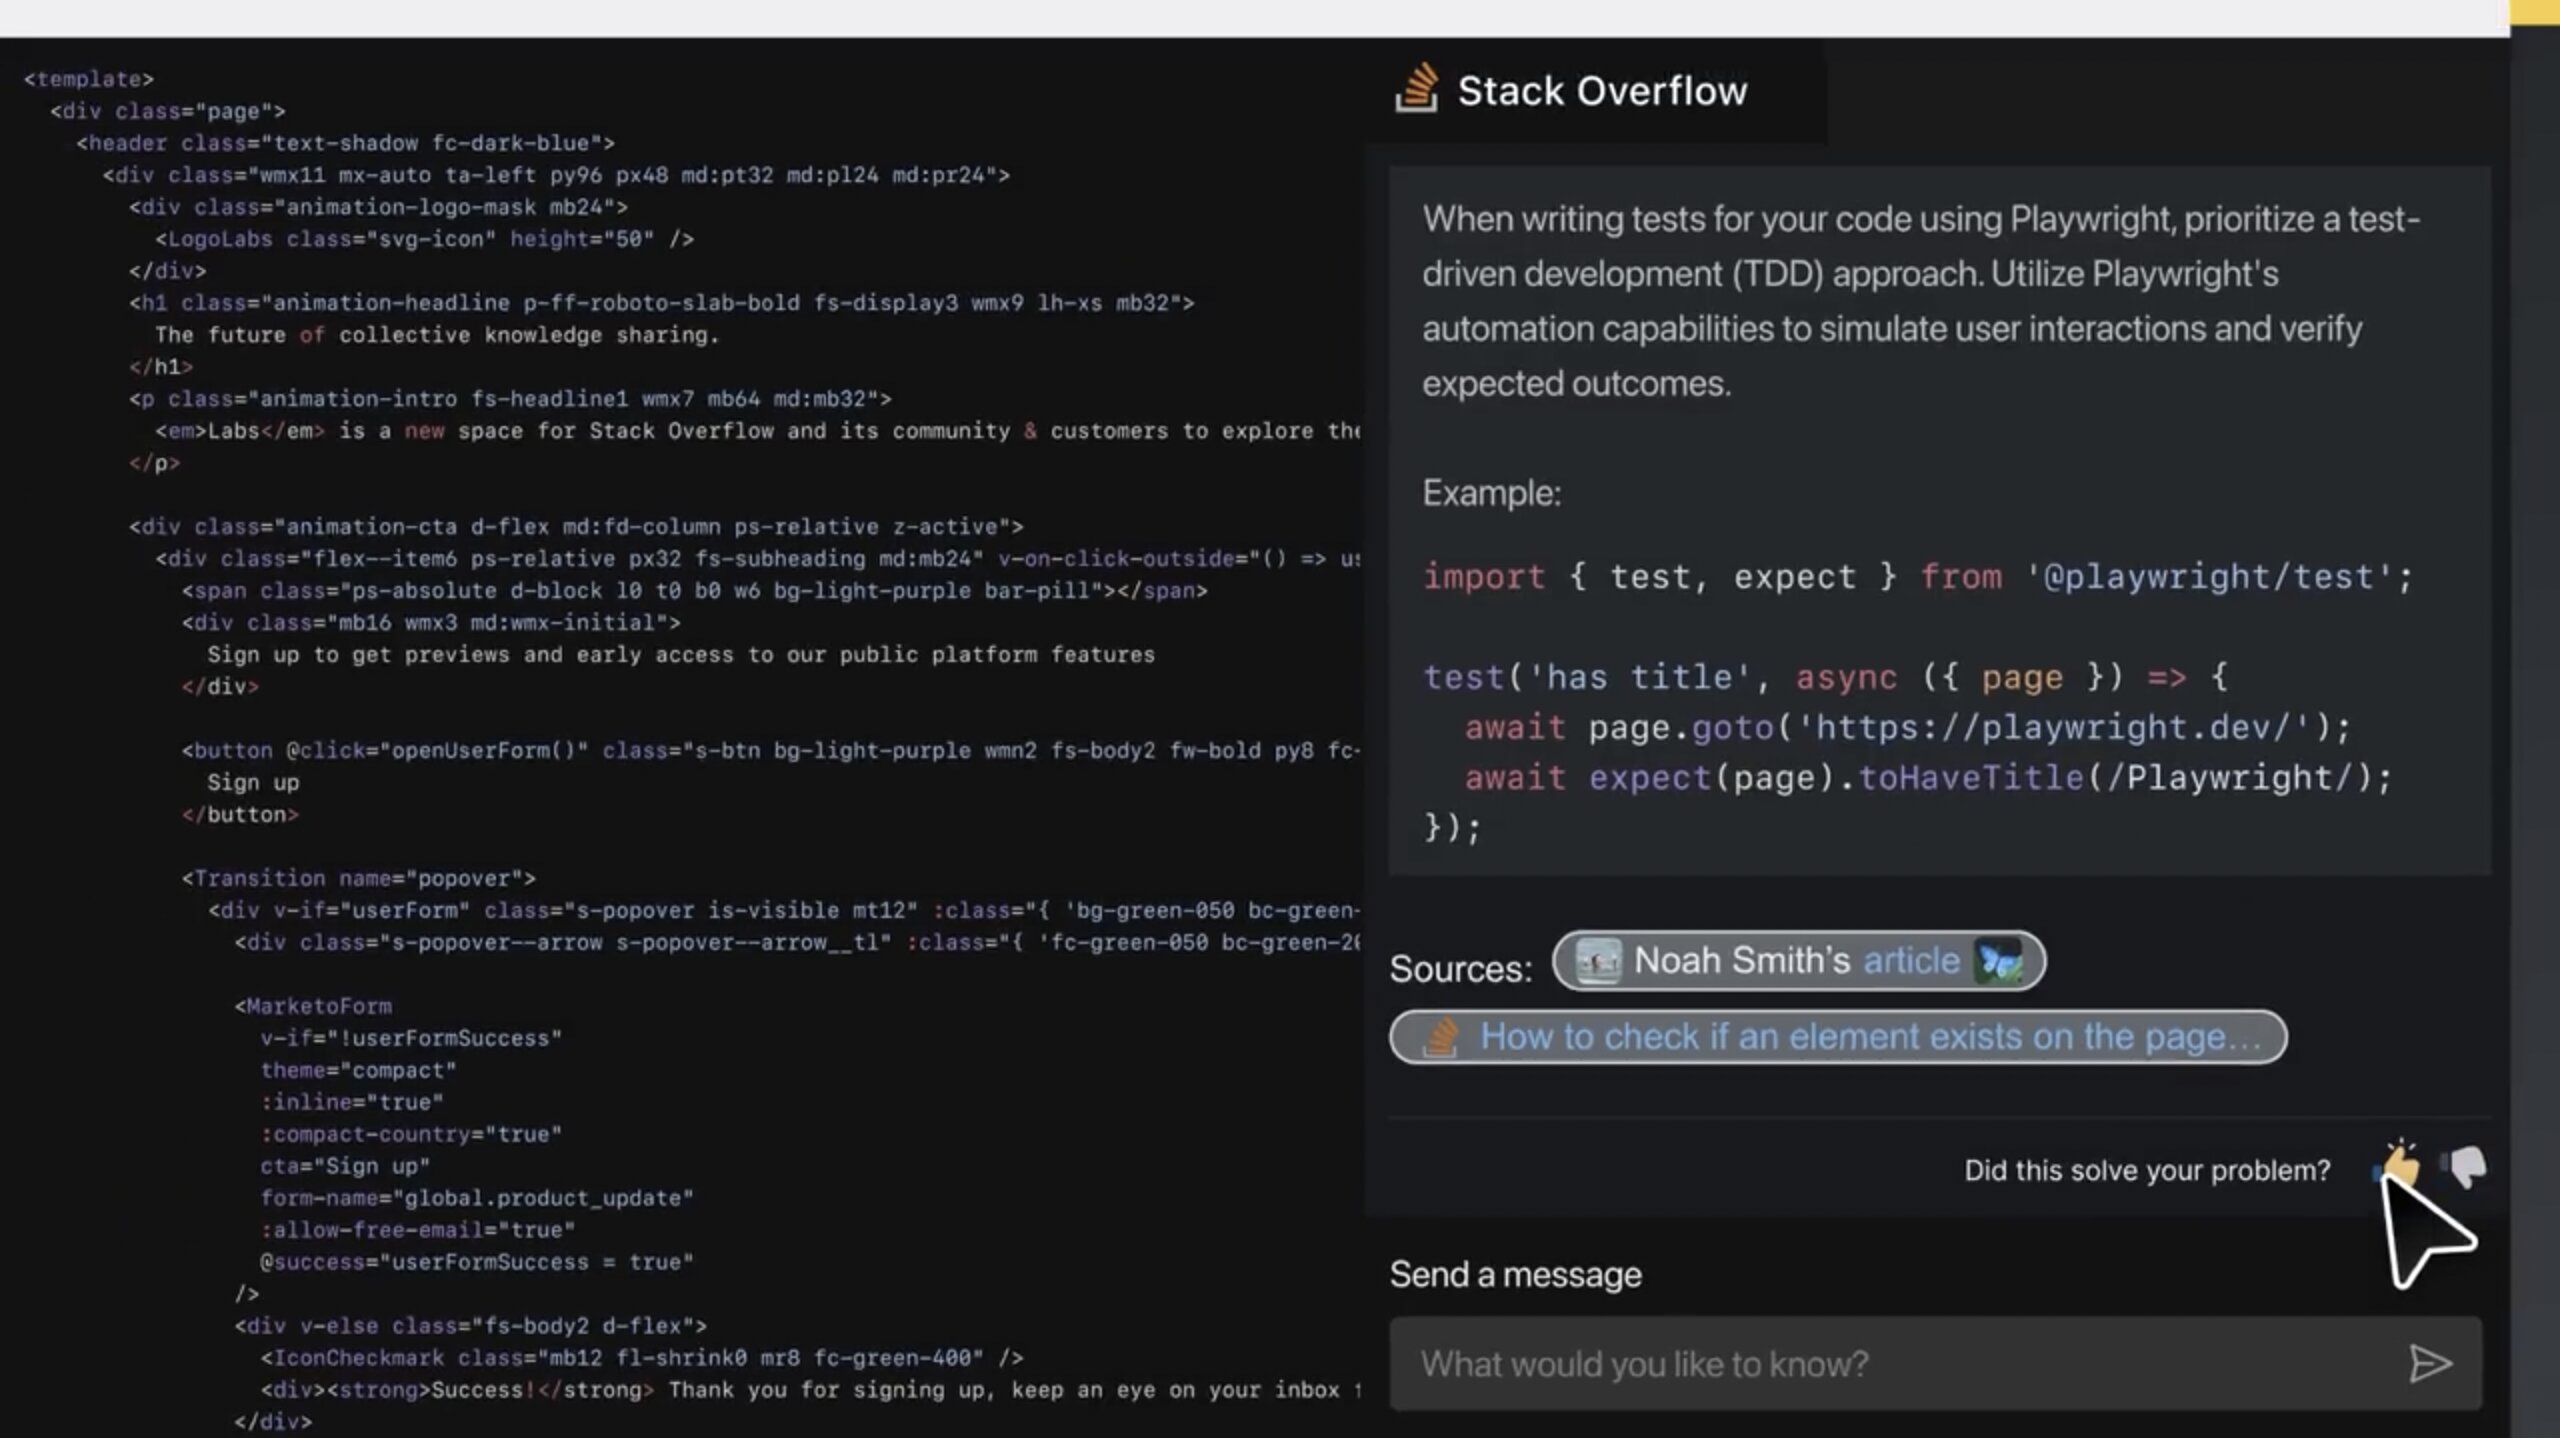Click the Stack Overflow icon in the element-exists source

[1439, 1037]
